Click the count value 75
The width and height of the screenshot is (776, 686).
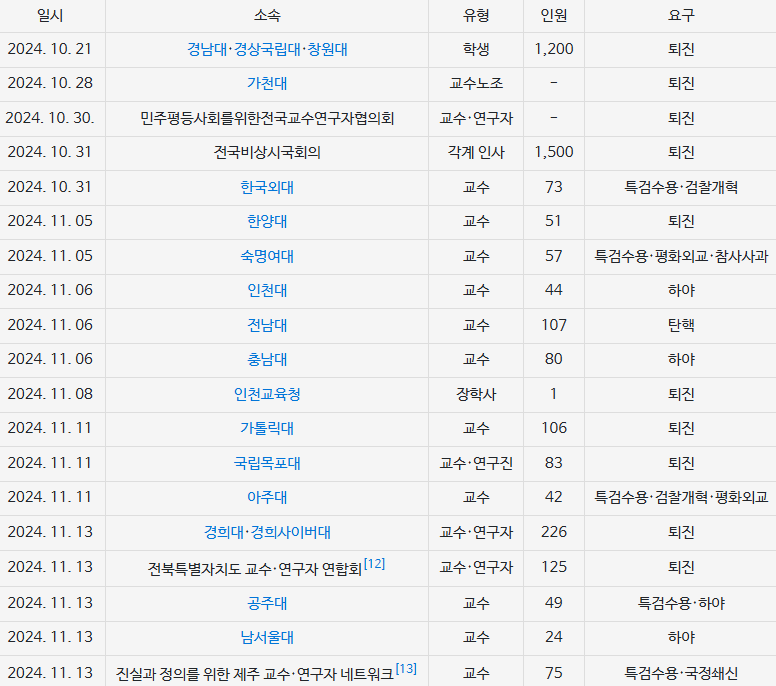(554, 673)
